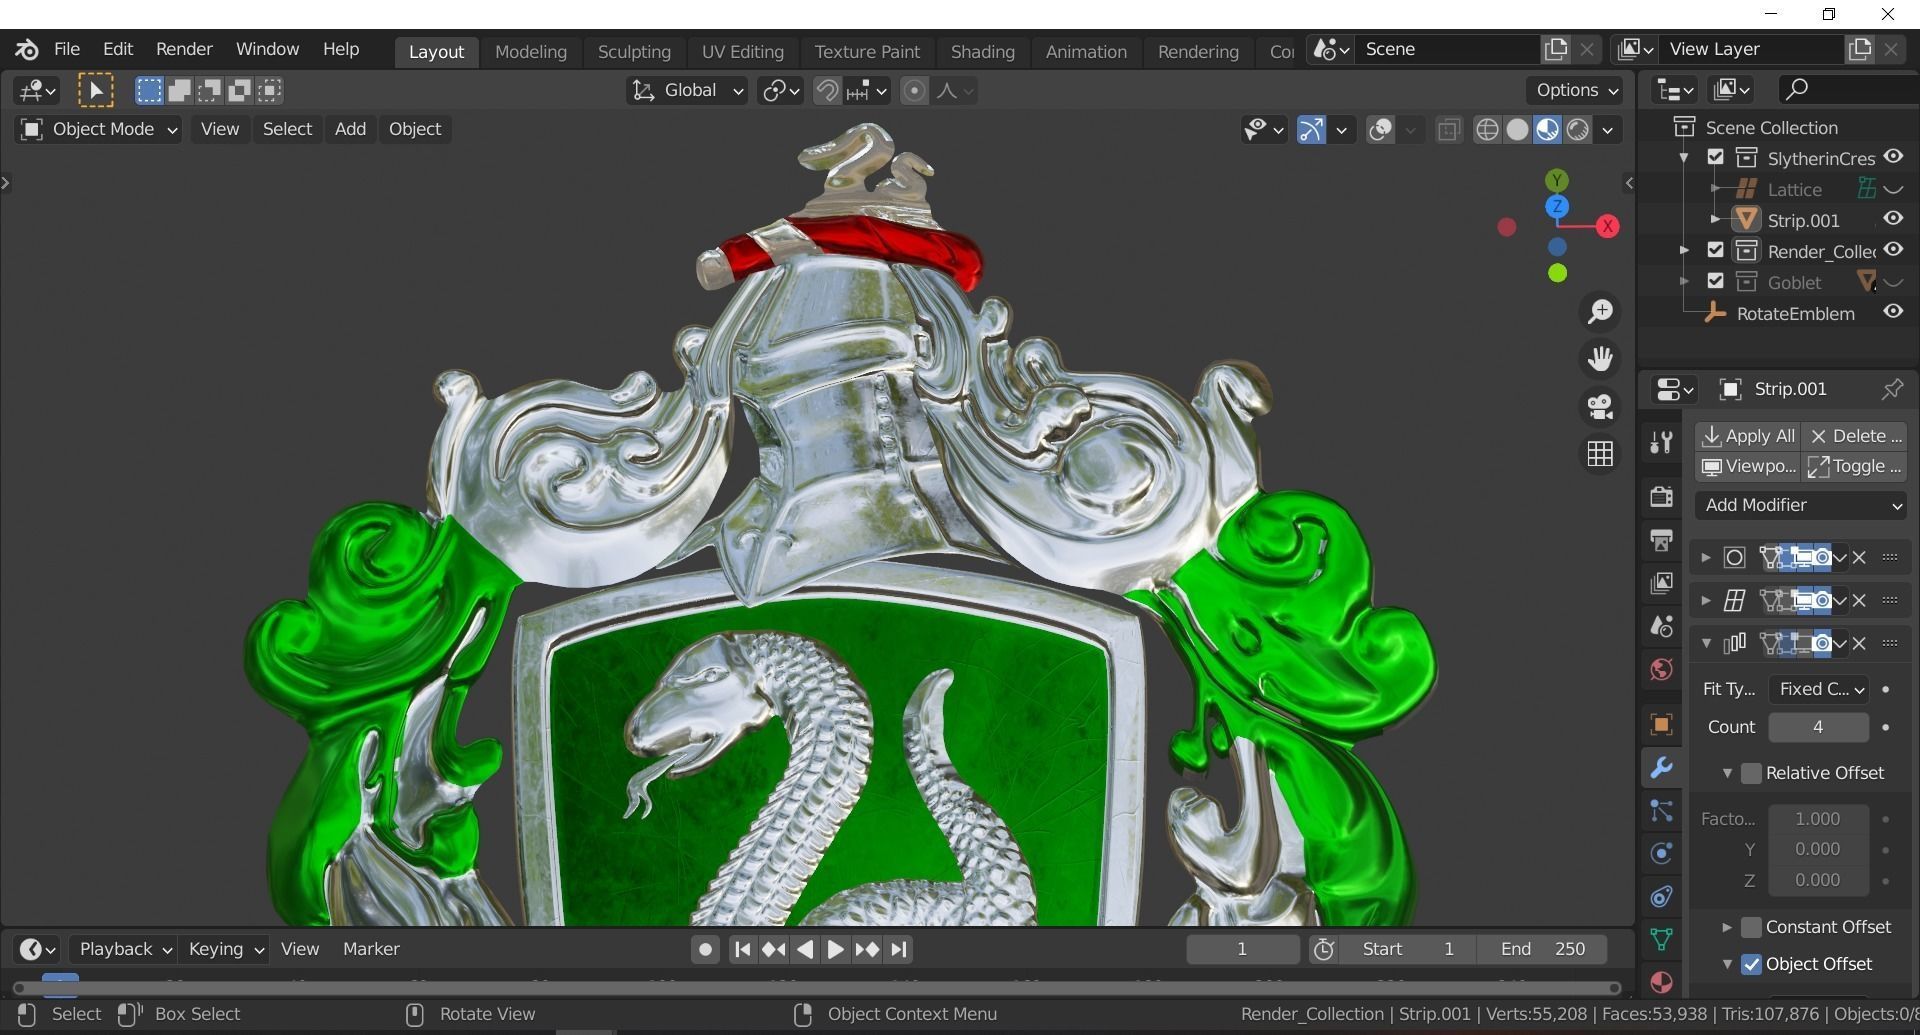This screenshot has width=1920, height=1035.
Task: Uncheck the Render_Collection checkbox
Action: click(x=1716, y=250)
